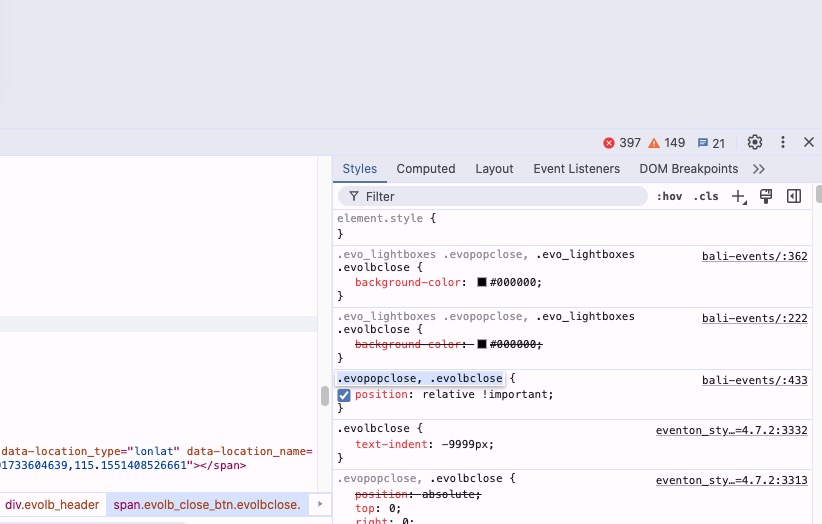The image size is (822, 524).
Task: Open DevTools settings gear
Action: coord(754,142)
